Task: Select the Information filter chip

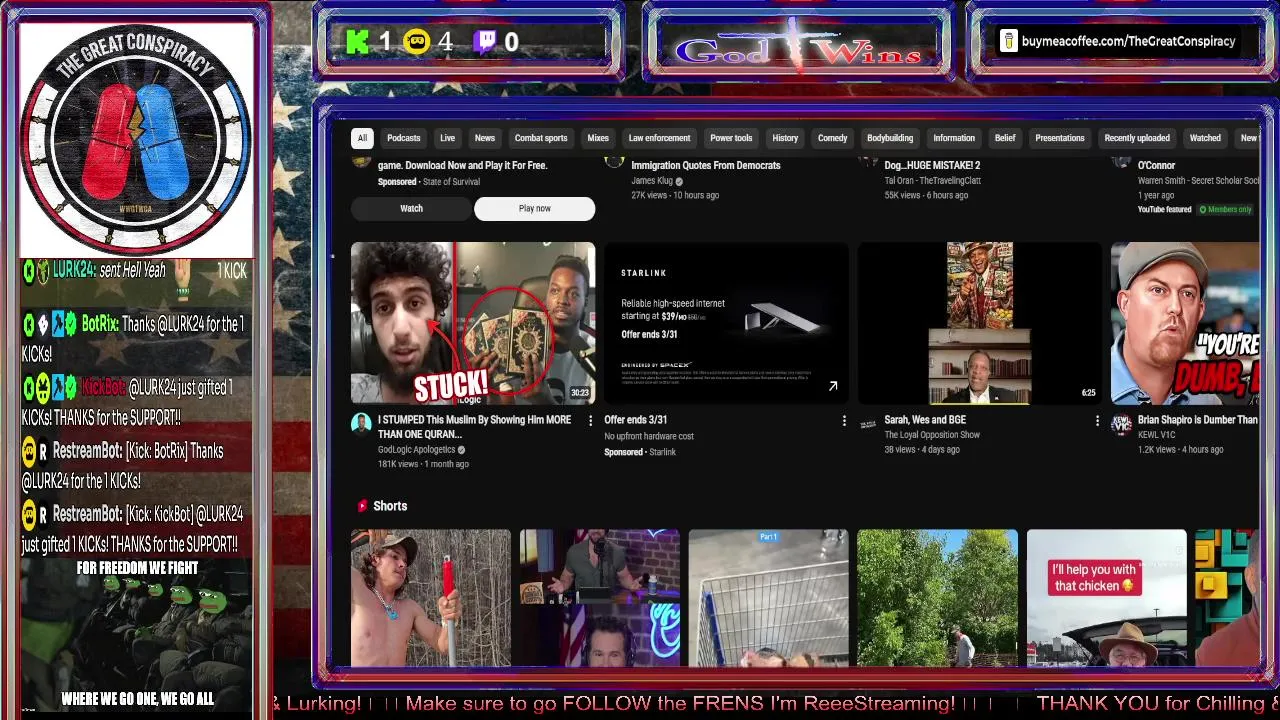Action: click(x=954, y=138)
